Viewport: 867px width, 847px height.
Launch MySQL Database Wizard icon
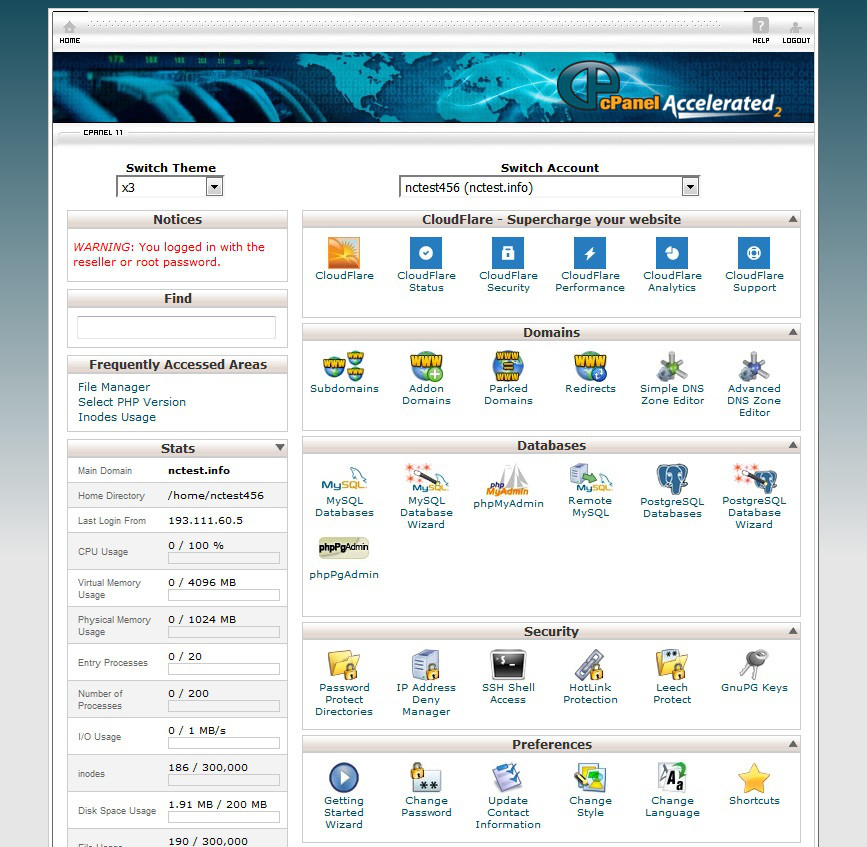426,479
